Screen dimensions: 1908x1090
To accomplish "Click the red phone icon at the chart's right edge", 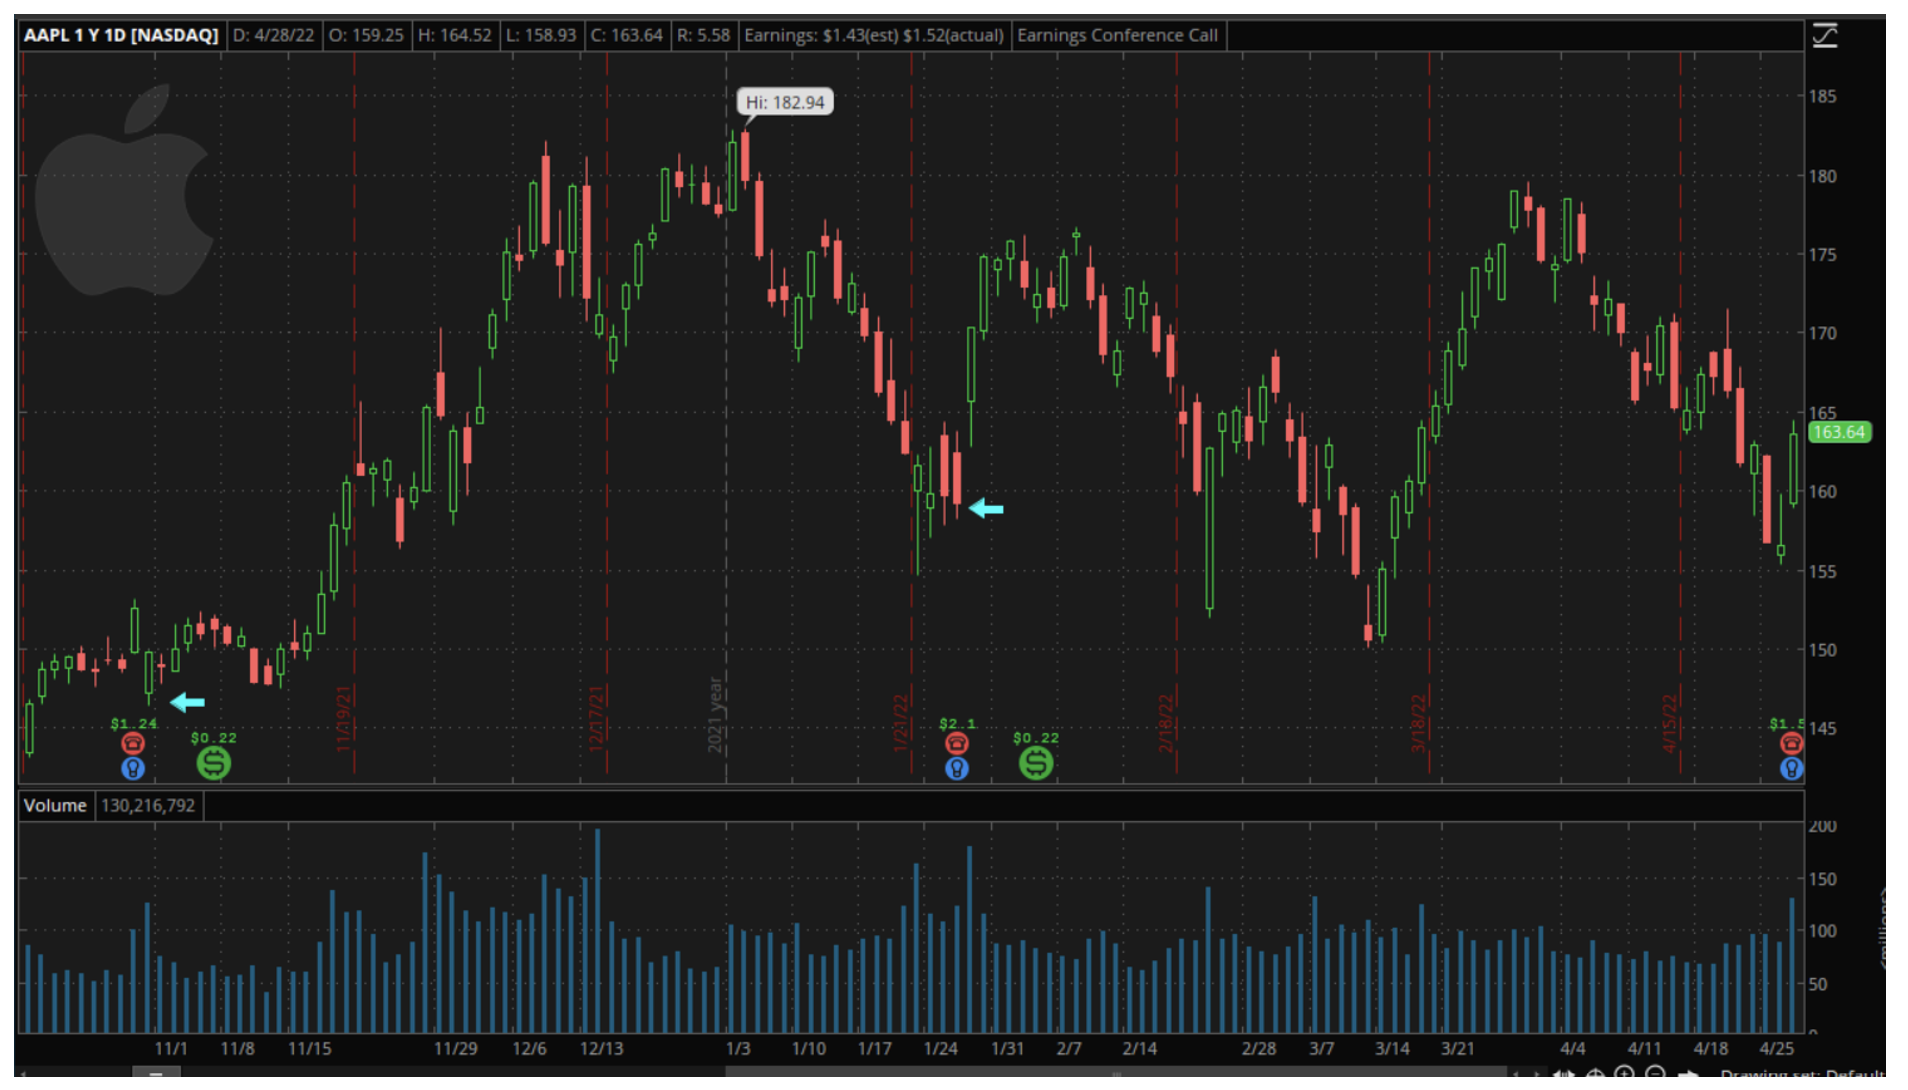I will [1791, 743].
